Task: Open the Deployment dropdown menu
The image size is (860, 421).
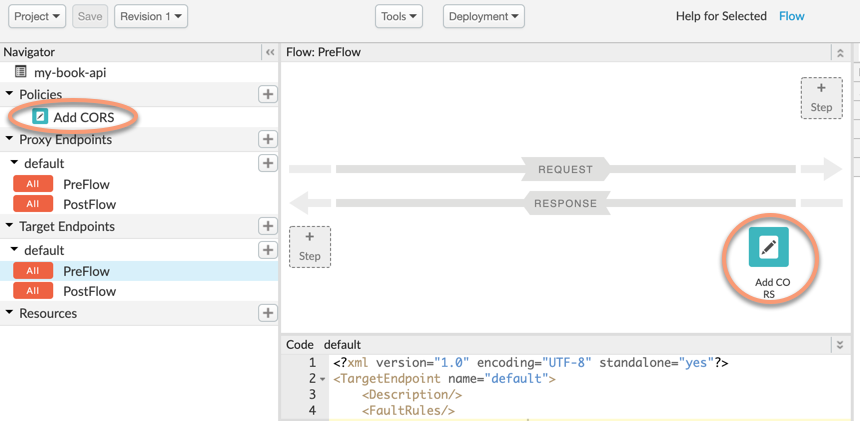Action: [x=484, y=16]
